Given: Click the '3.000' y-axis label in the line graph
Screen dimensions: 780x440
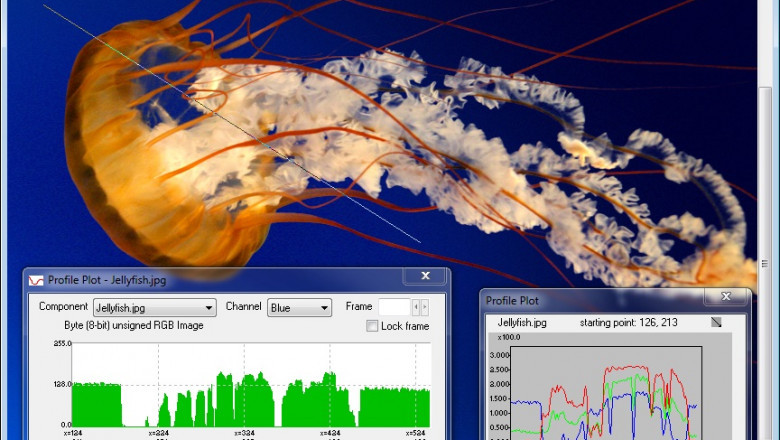Looking at the screenshot, I should (x=499, y=355).
